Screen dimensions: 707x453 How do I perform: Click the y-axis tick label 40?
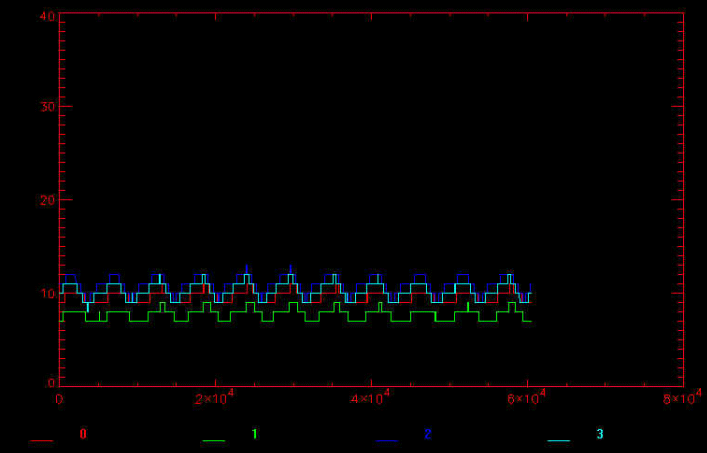point(47,16)
